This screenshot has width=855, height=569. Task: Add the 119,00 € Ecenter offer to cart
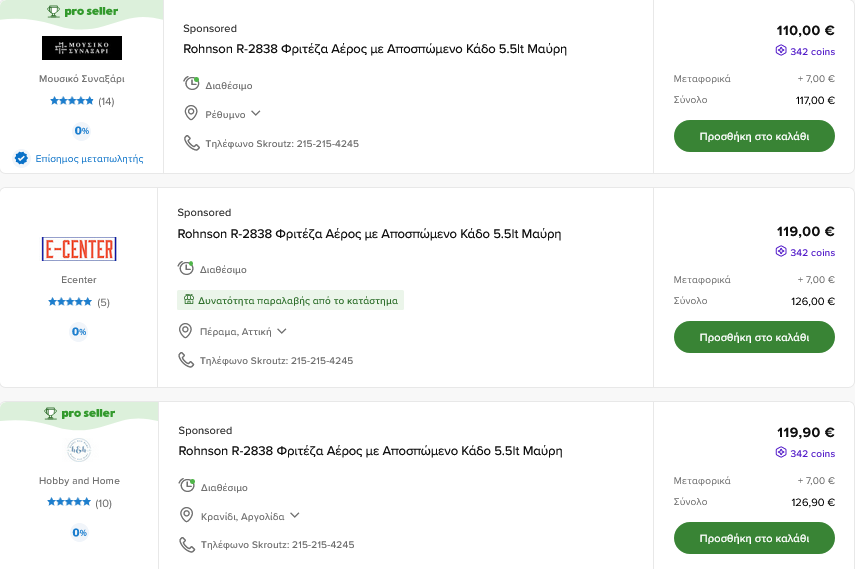[x=754, y=337]
